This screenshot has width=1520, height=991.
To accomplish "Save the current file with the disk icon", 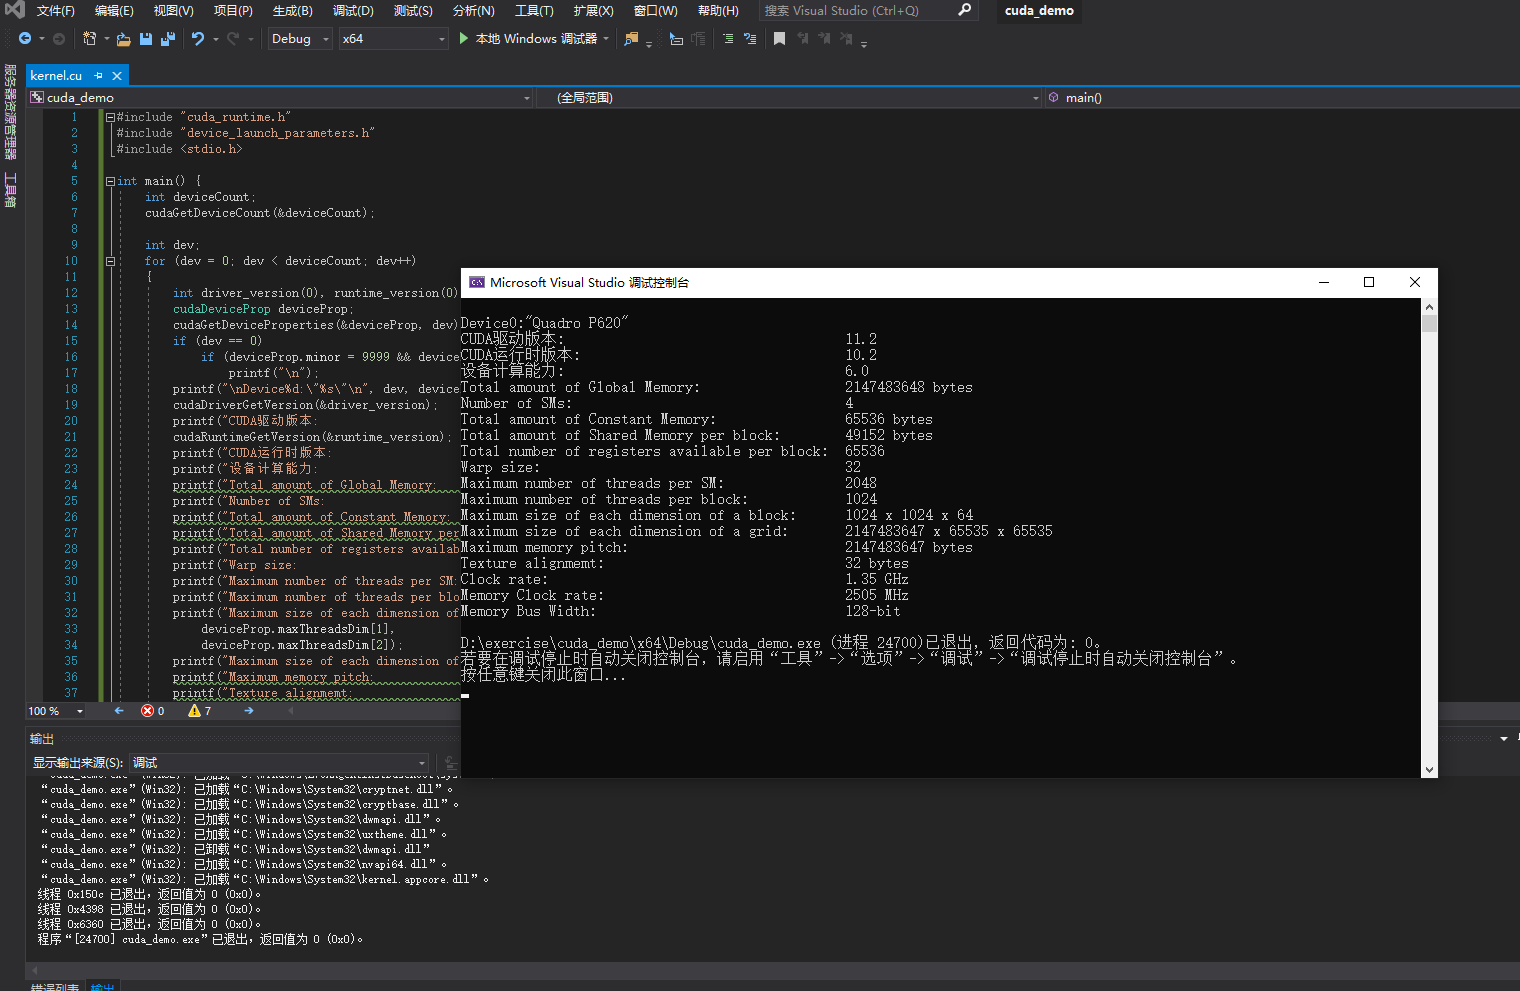I will tap(146, 39).
